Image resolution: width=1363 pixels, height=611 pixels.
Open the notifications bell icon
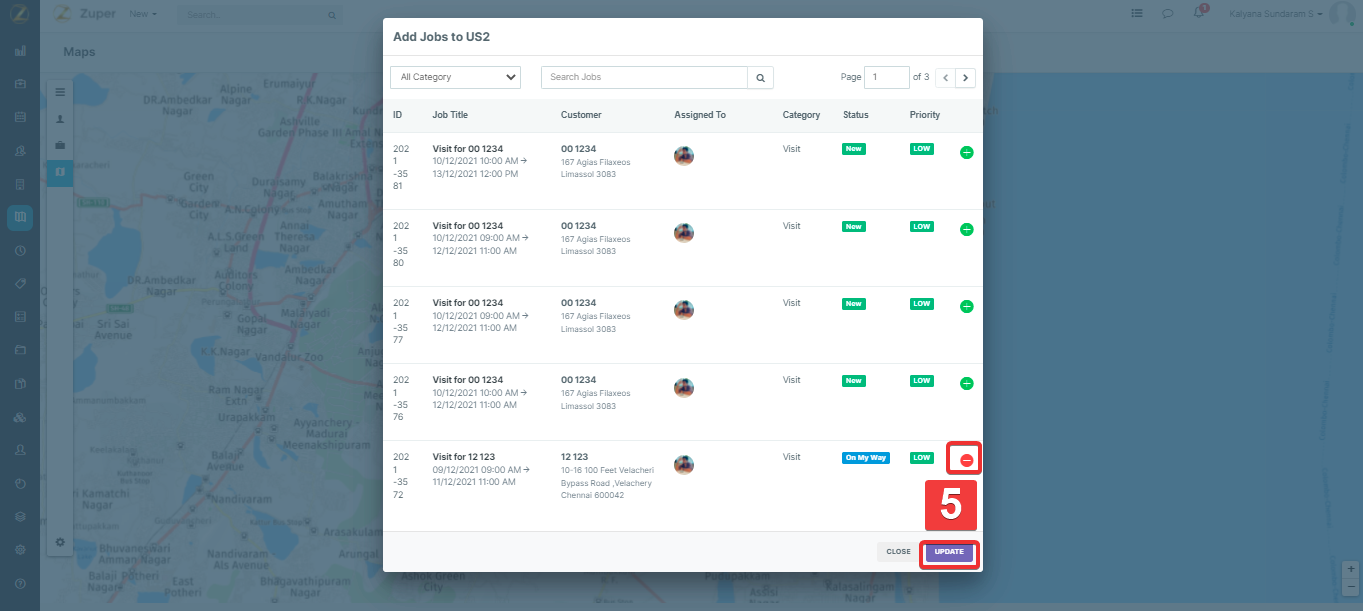point(1199,13)
